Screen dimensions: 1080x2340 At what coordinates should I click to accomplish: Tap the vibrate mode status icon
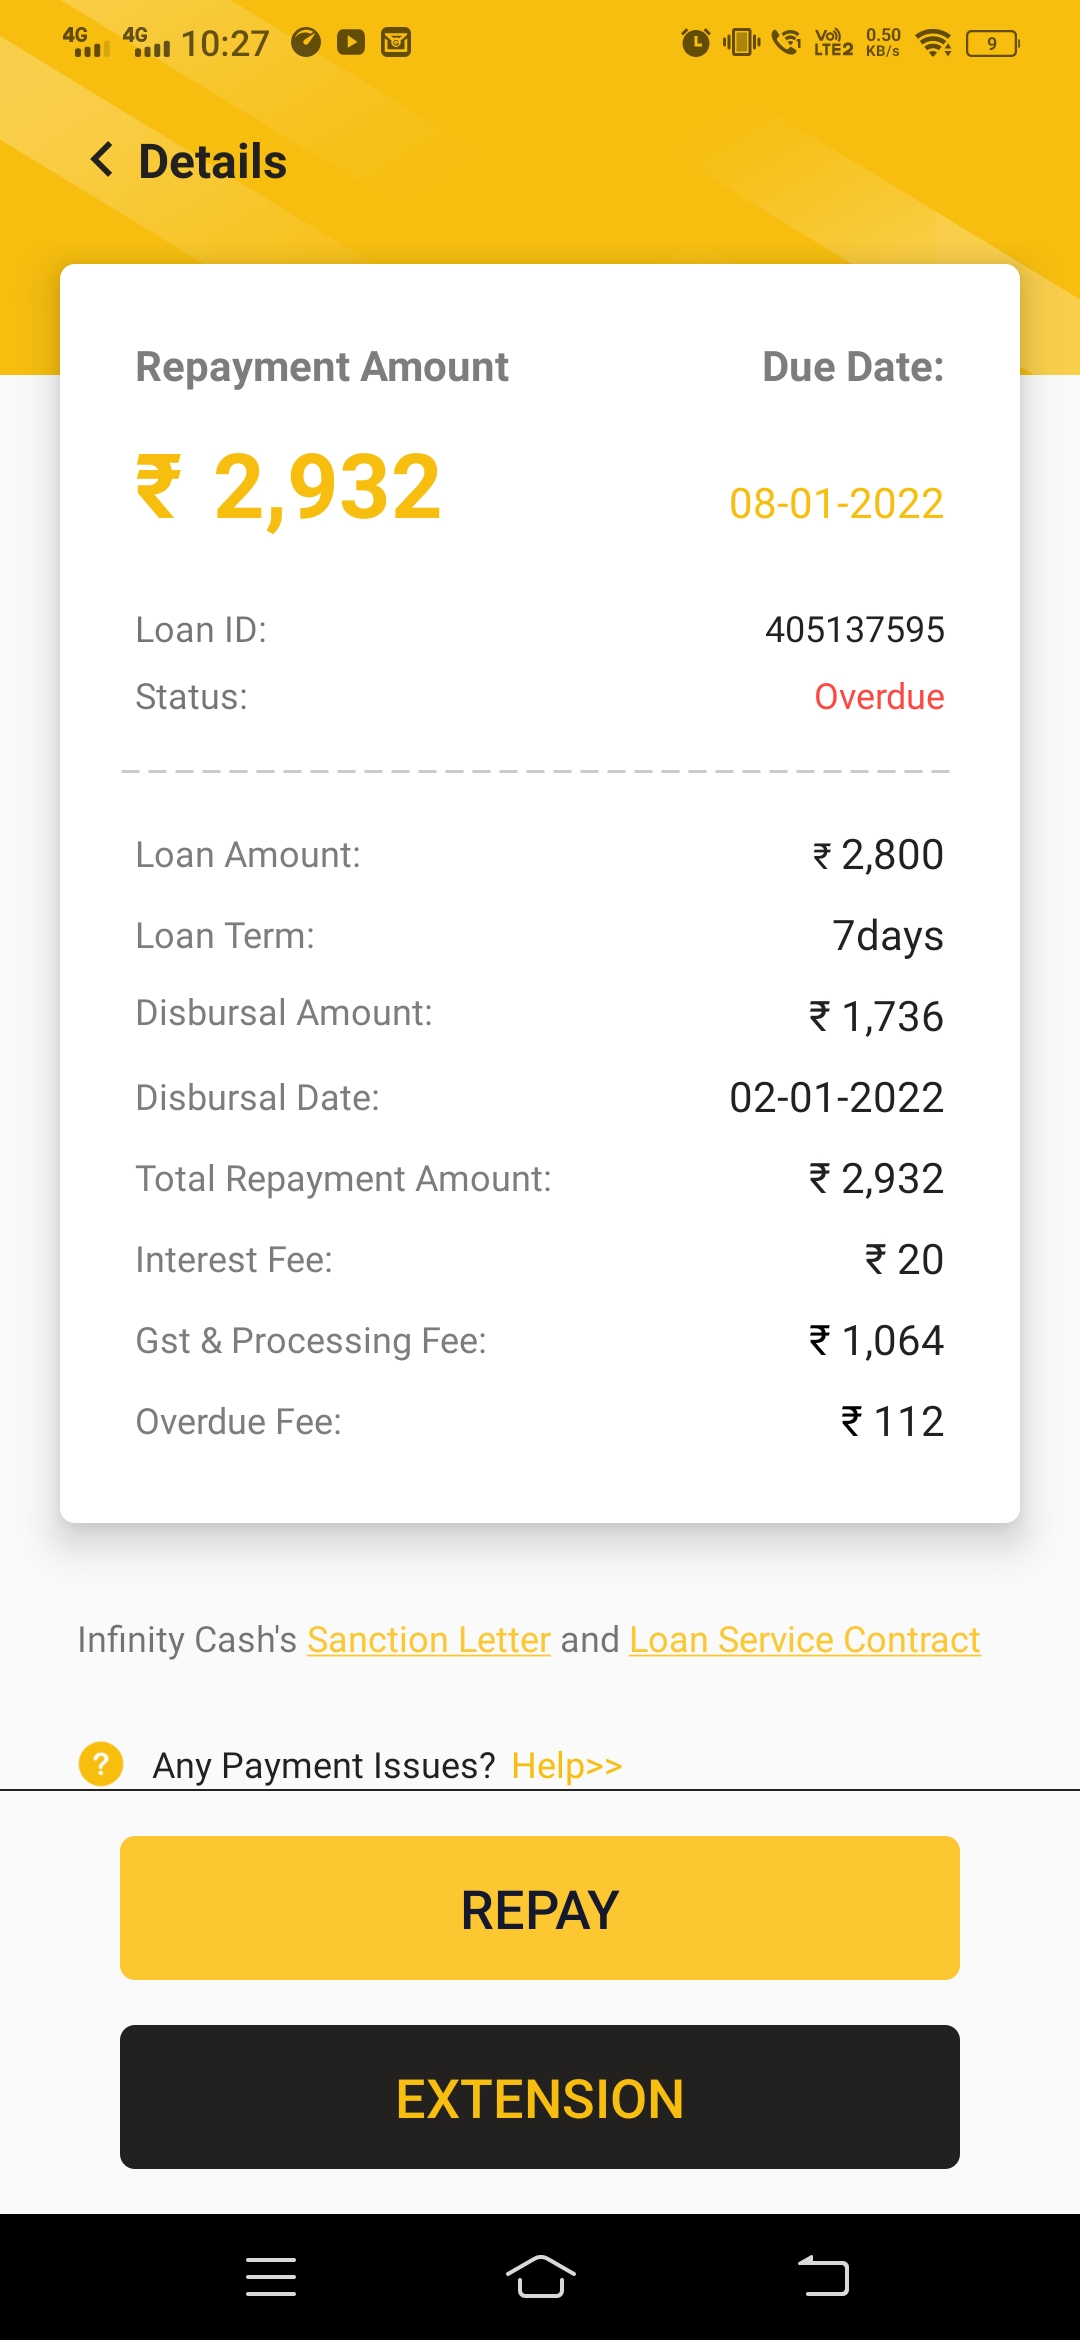[x=741, y=43]
